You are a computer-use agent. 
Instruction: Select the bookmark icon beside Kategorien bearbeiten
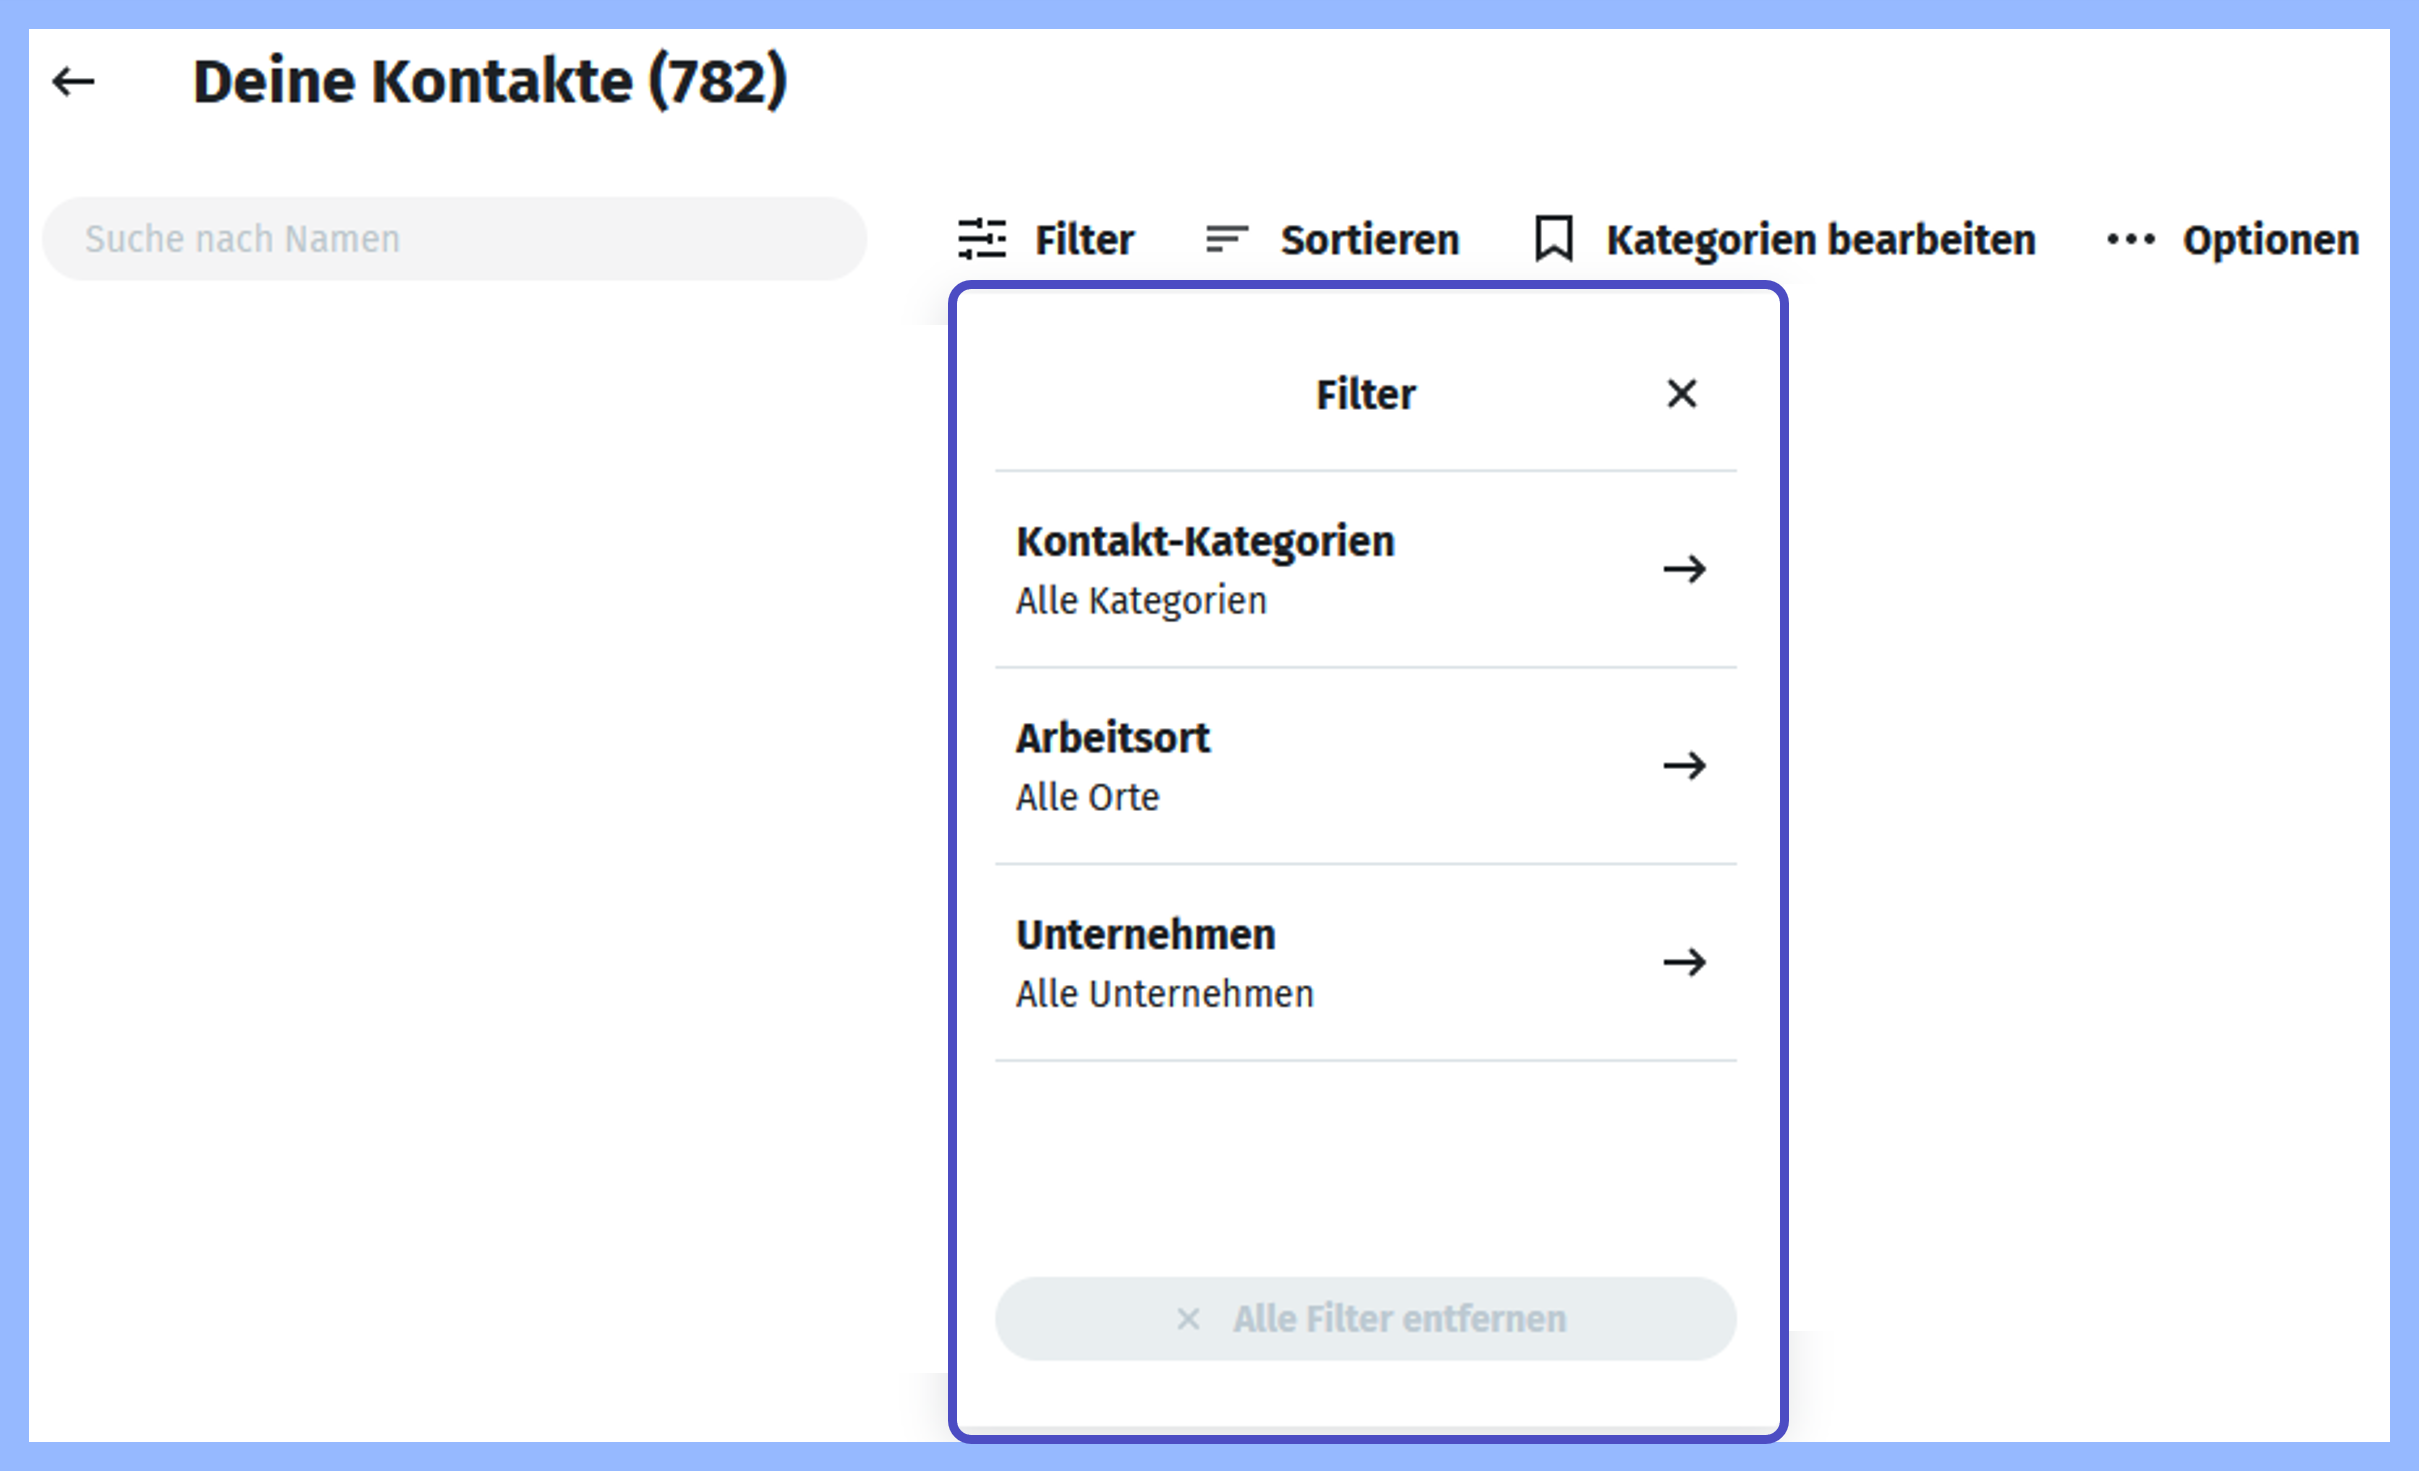pyautogui.click(x=1553, y=239)
